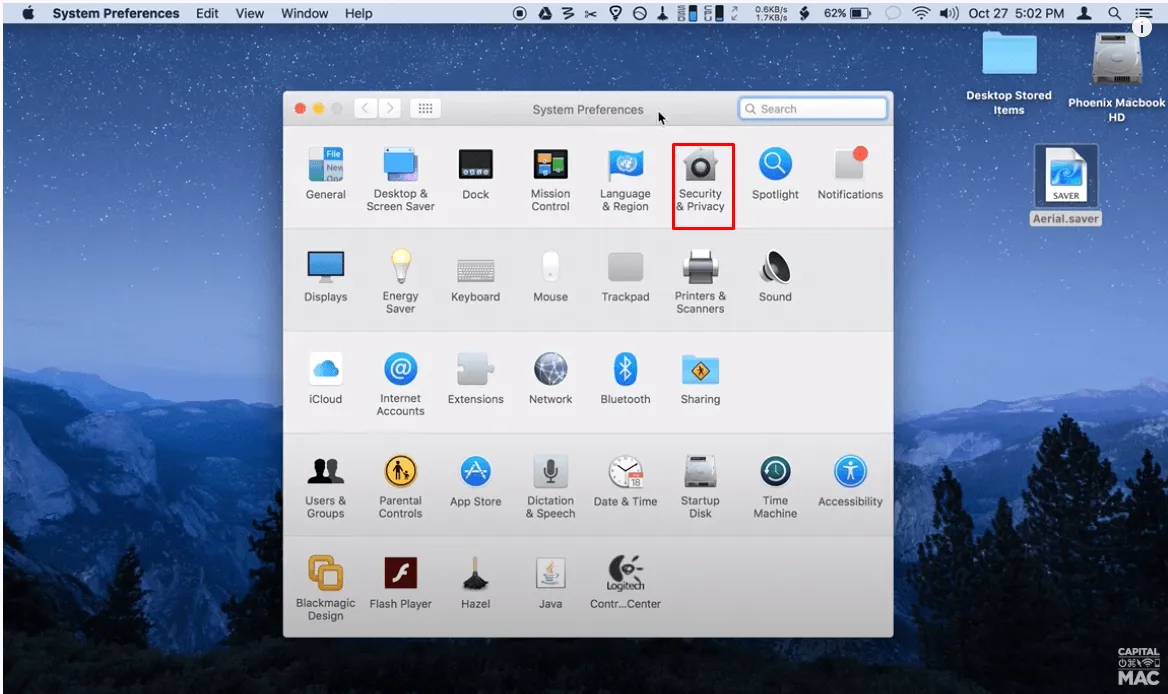Viewport: 1168px width, 694px height.
Task: Open Parental Controls preferences
Action: pos(400,486)
